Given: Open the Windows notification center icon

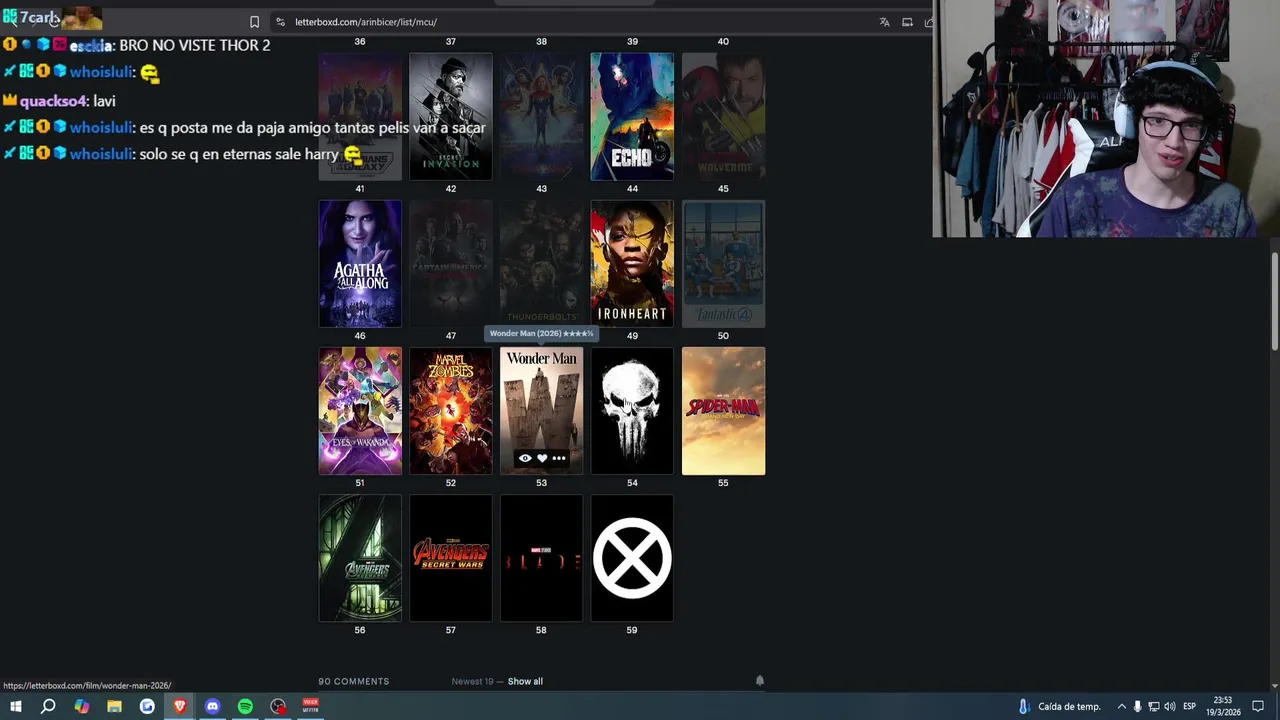Looking at the screenshot, I should pyautogui.click(x=1258, y=706).
